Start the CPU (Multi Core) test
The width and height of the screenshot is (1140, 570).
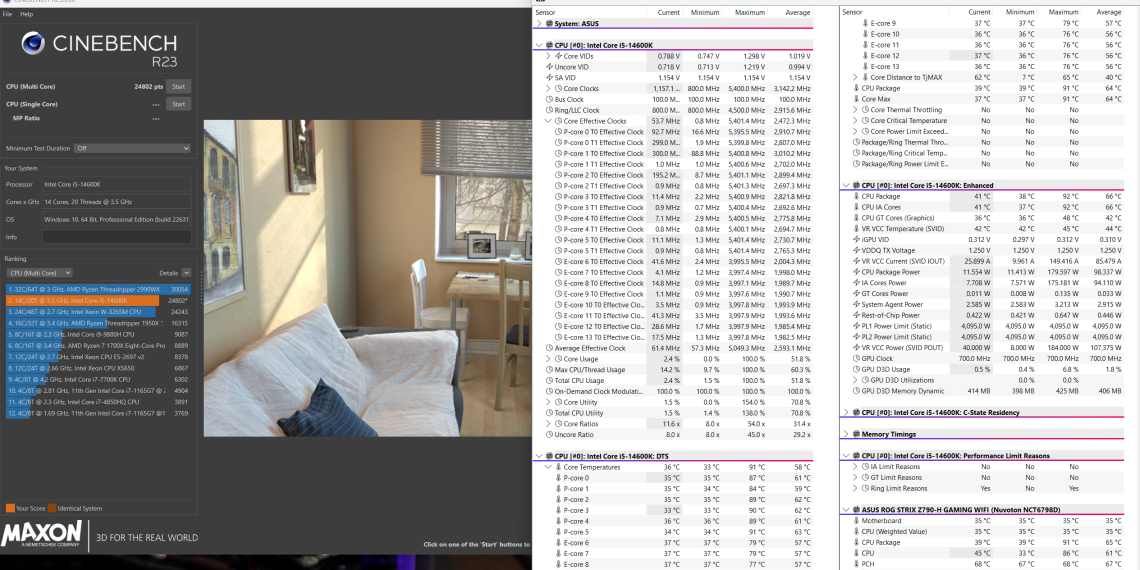(x=178, y=87)
